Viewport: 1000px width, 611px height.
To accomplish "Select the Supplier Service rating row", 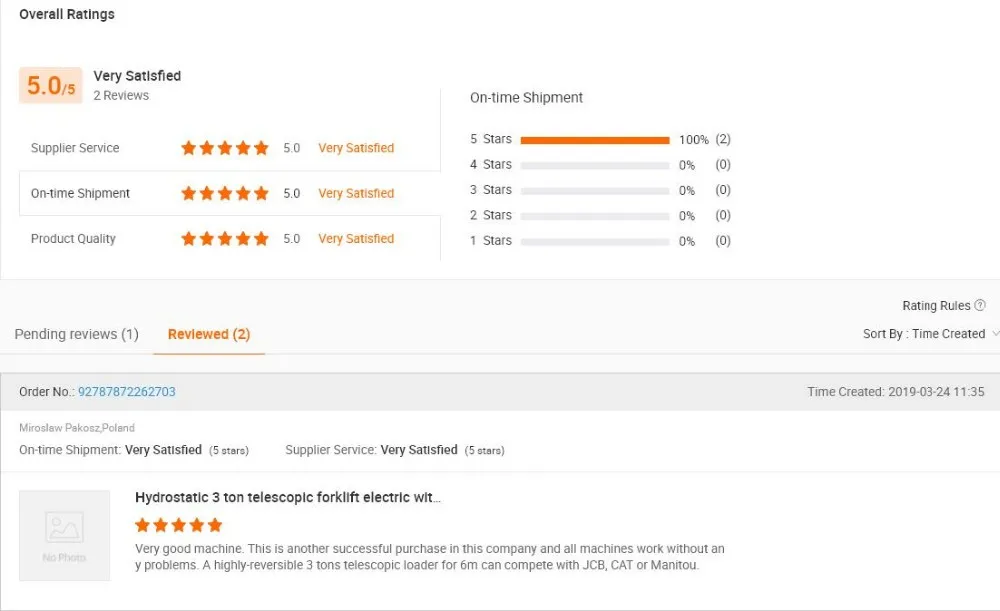I will pyautogui.click(x=230, y=148).
